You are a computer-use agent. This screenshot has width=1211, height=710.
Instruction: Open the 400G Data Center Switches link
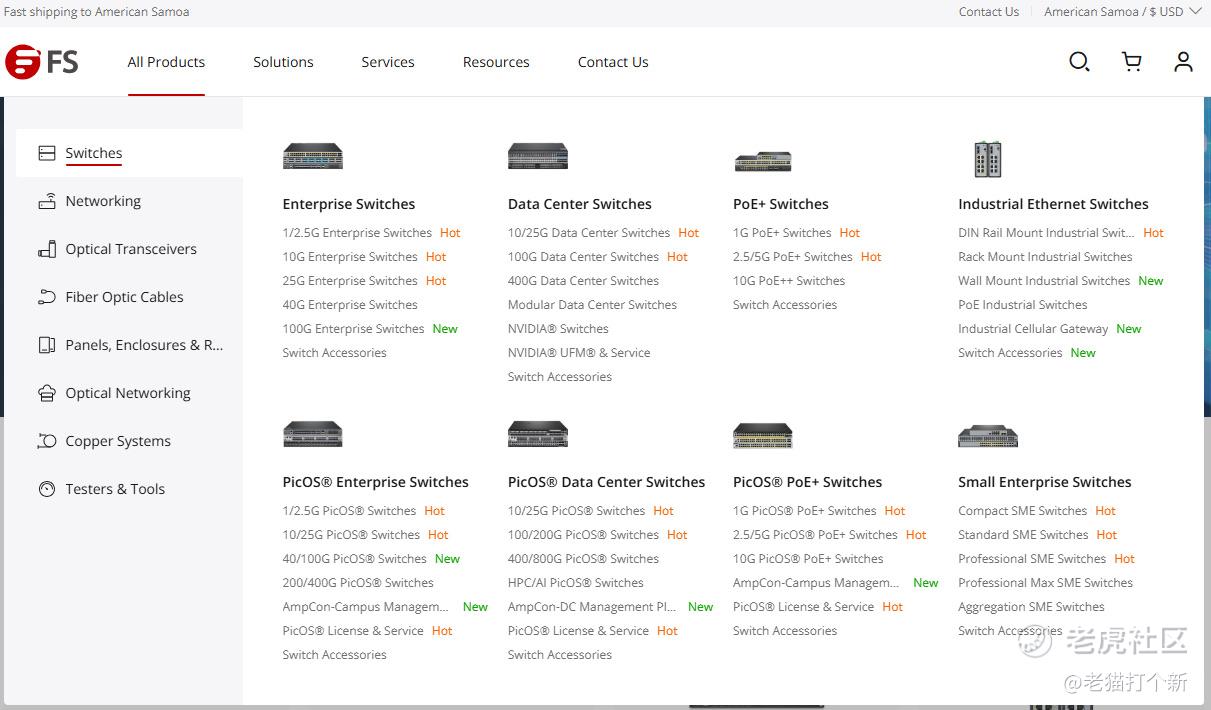click(583, 281)
